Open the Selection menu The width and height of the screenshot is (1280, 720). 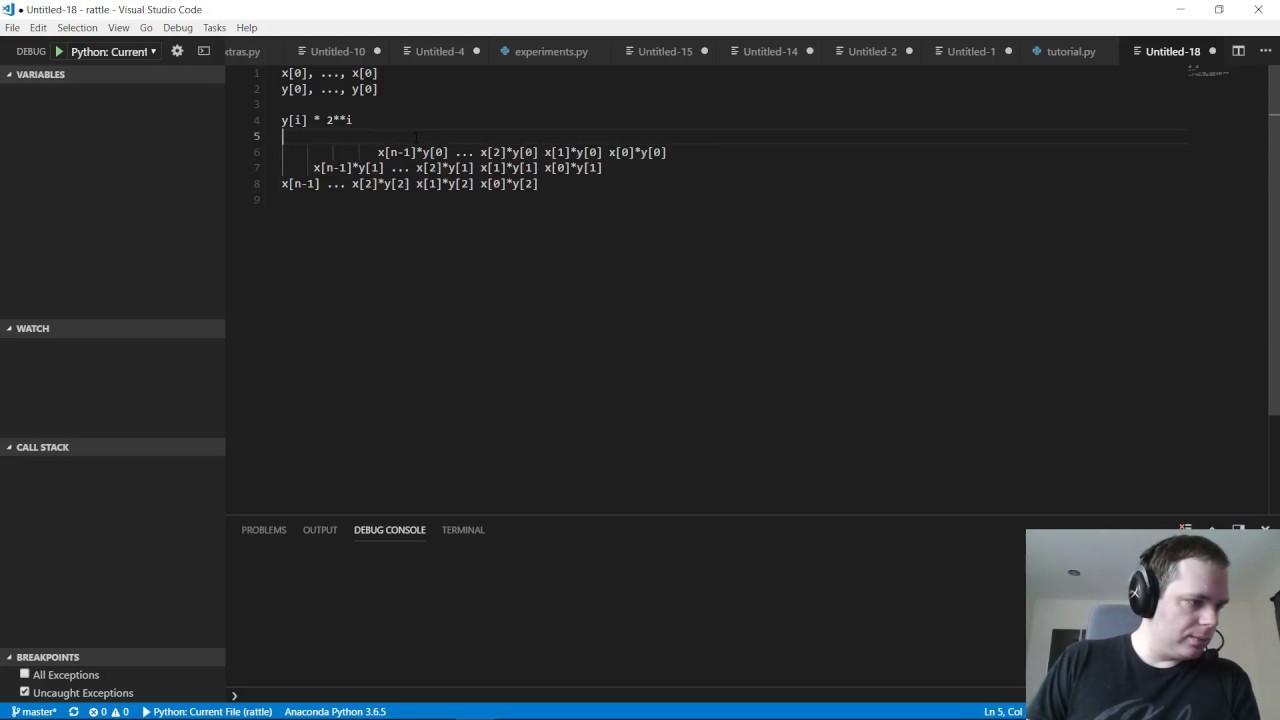pos(77,28)
